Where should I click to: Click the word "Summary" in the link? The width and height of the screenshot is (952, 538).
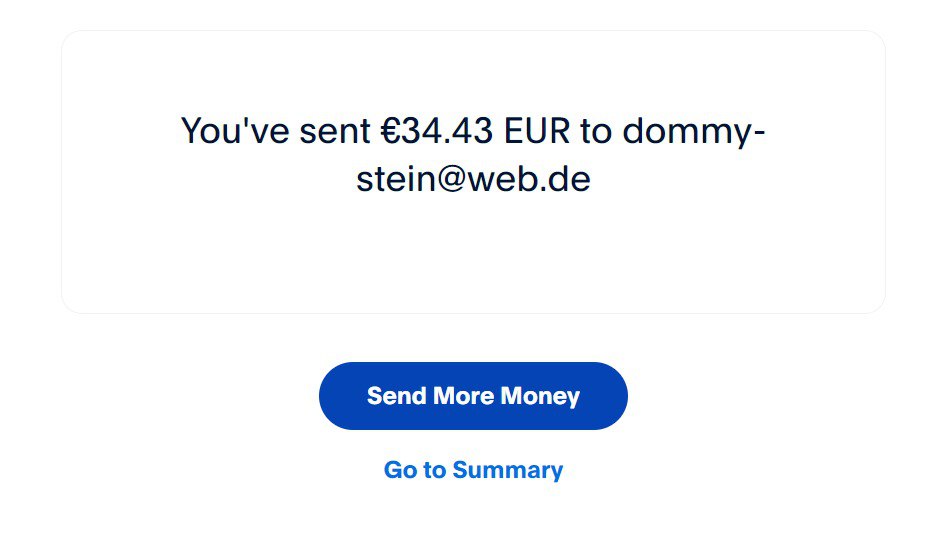[507, 470]
